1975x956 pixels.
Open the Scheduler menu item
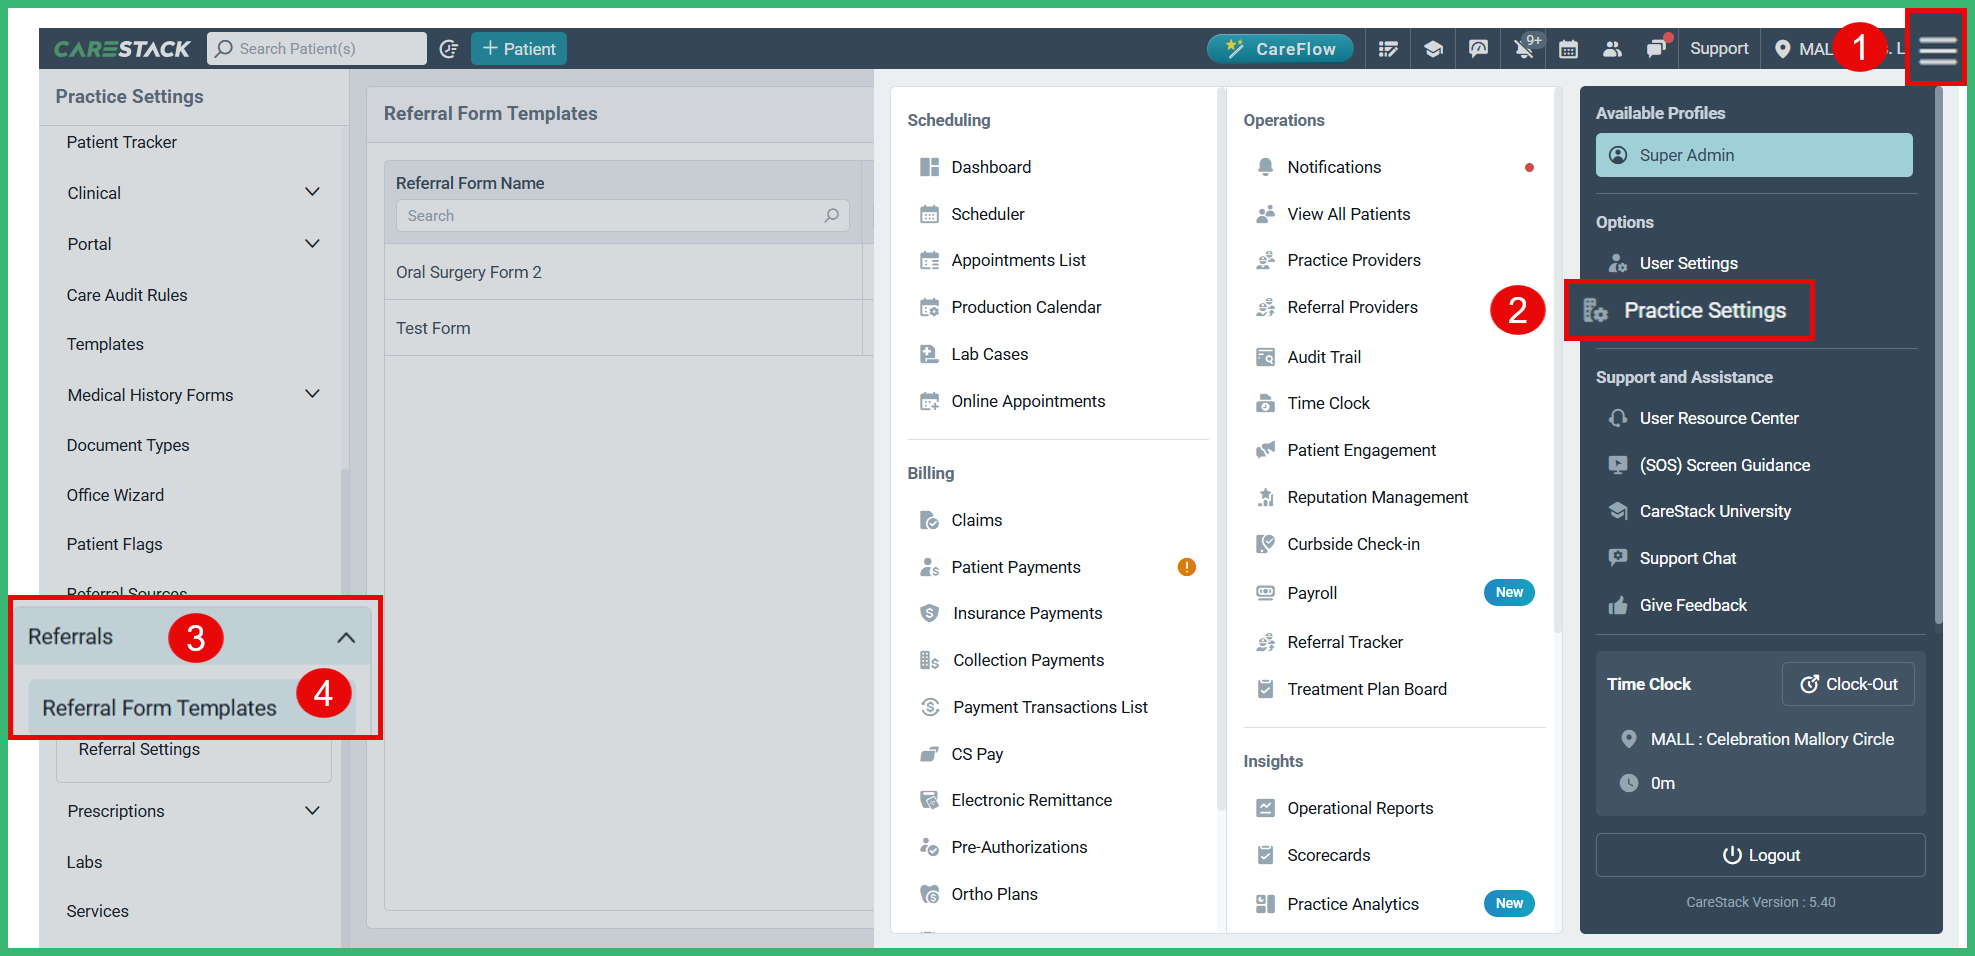point(987,214)
